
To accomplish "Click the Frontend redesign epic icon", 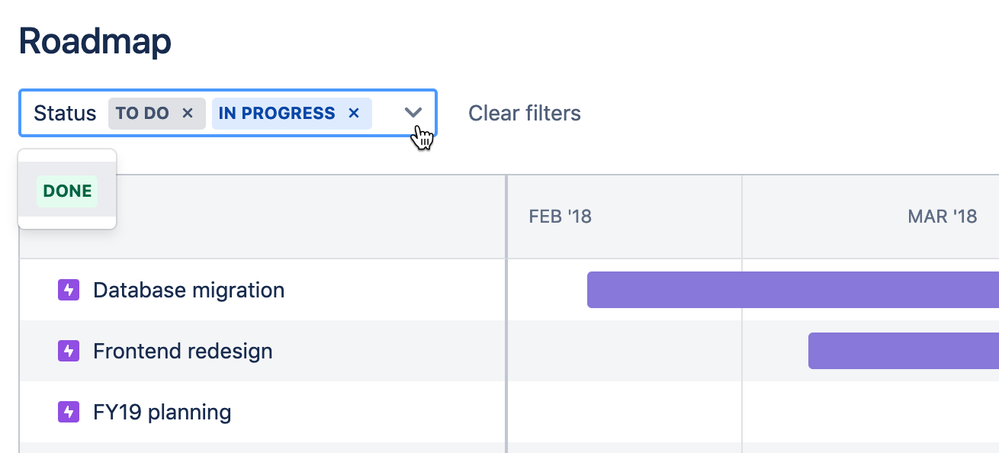I will (x=68, y=351).
